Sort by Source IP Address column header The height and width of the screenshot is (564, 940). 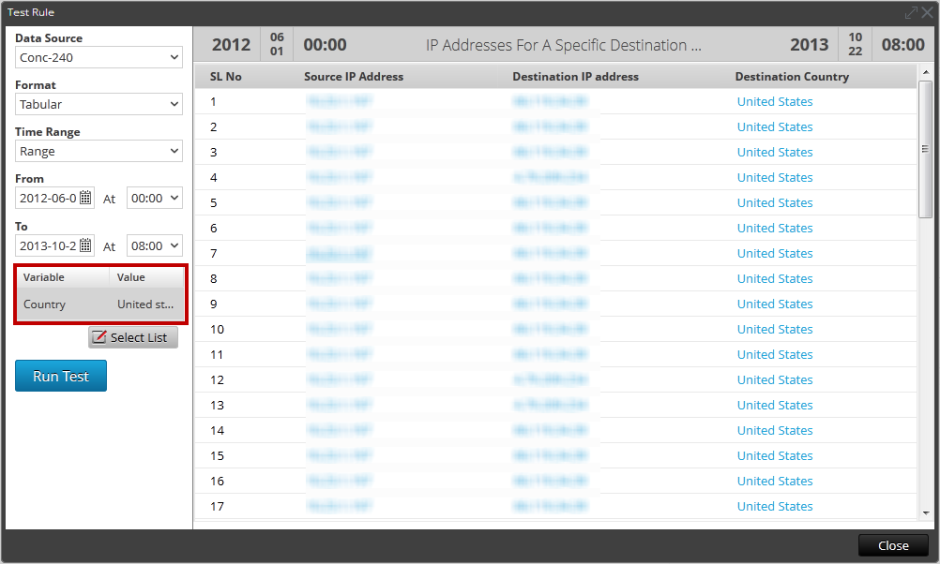354,77
